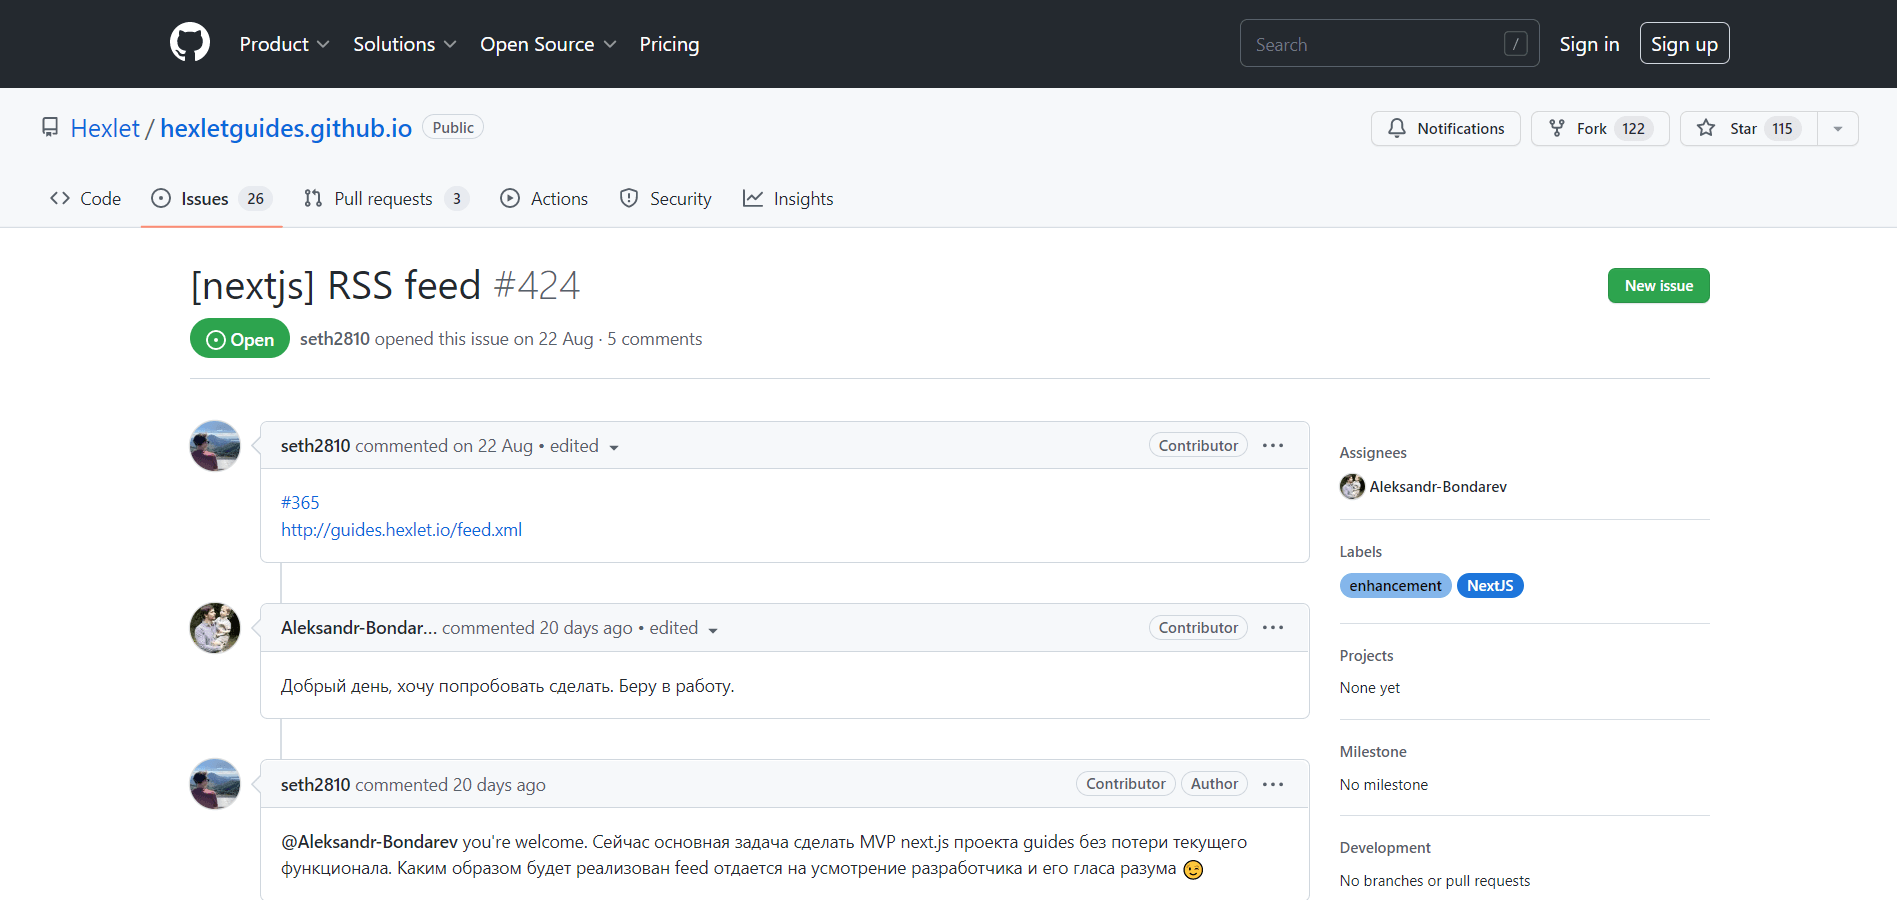Click seth2810's avatar on first comment

pos(215,446)
